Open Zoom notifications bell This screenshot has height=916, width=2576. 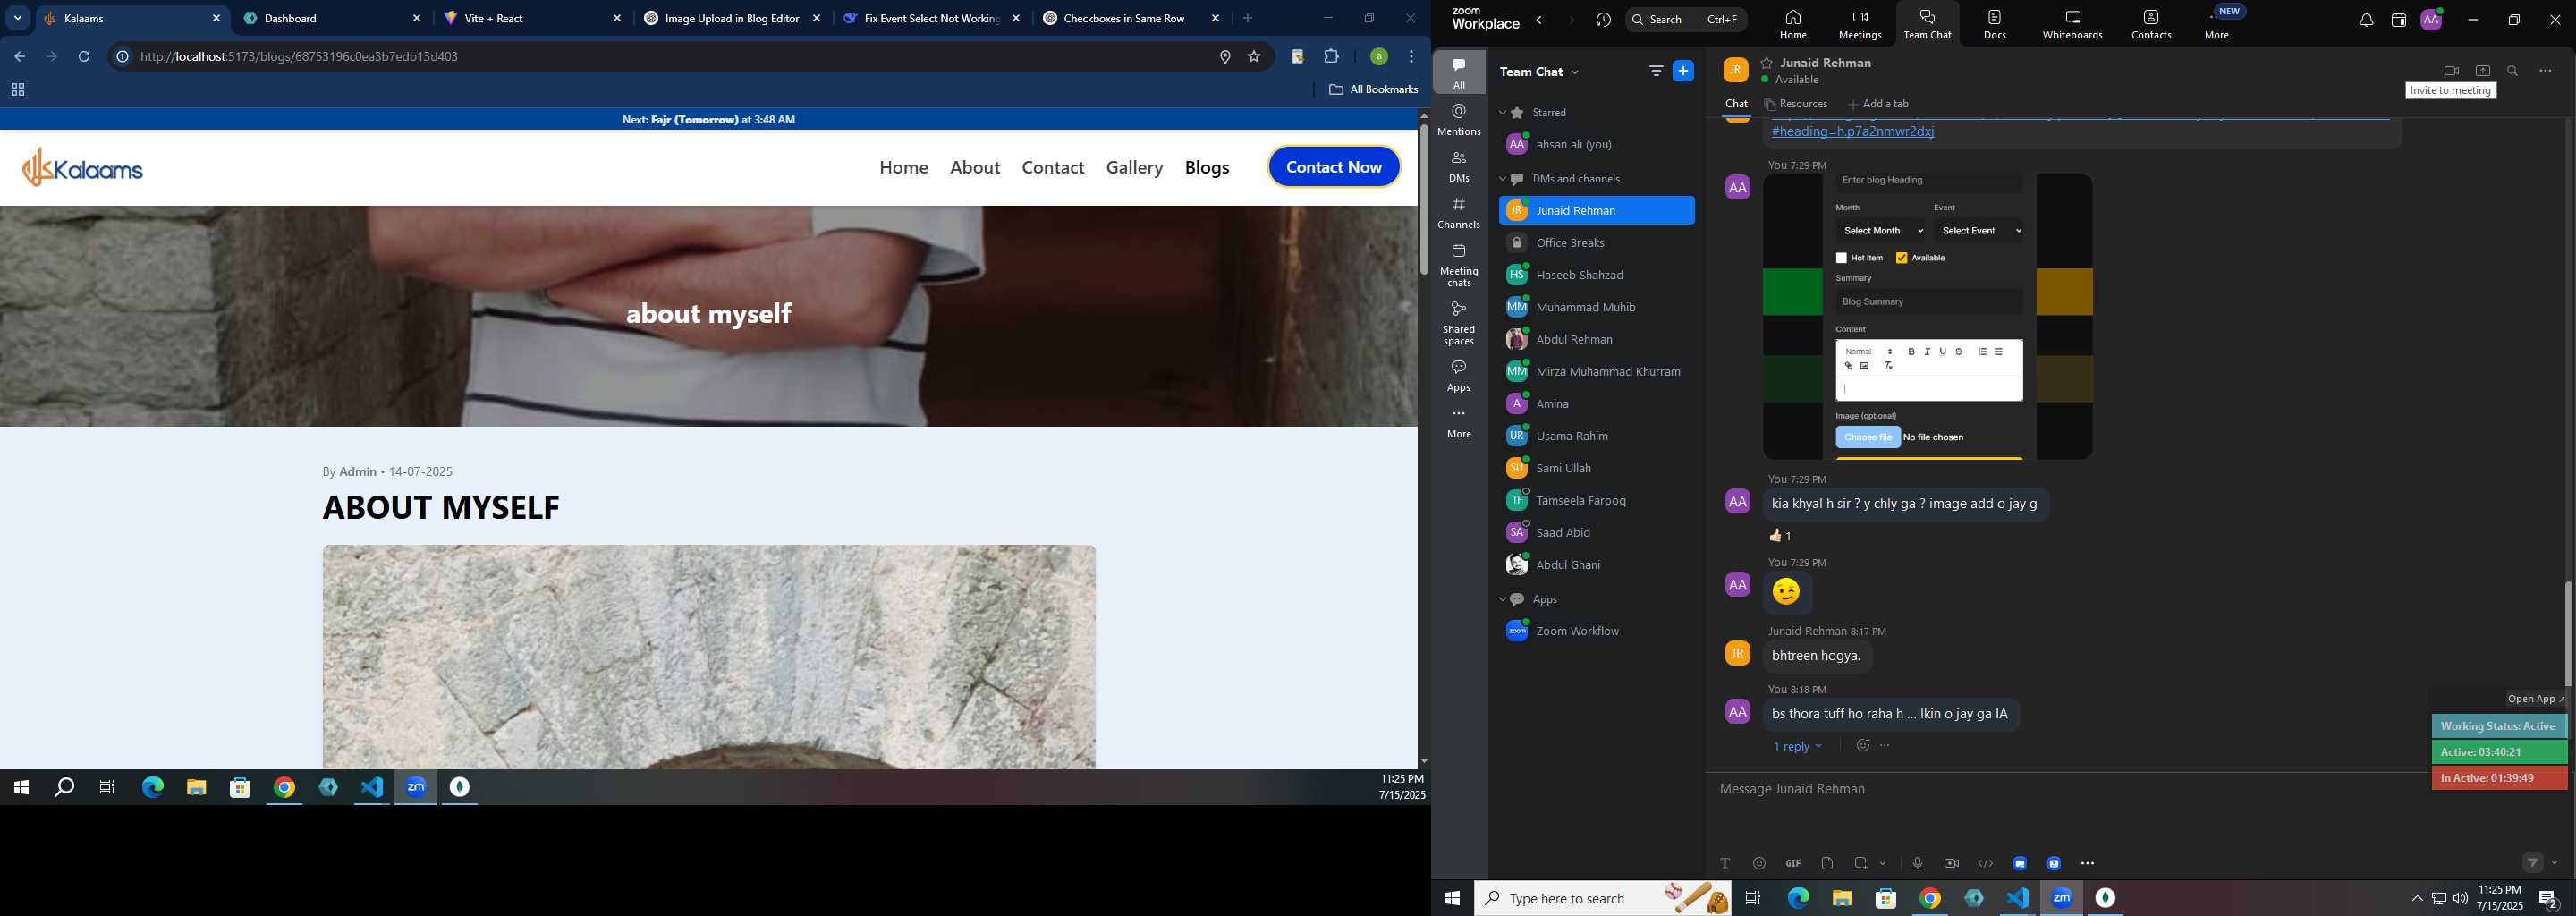(2366, 20)
